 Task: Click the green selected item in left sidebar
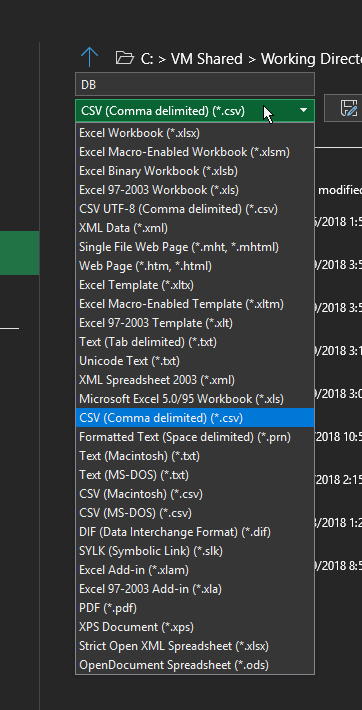(19, 253)
